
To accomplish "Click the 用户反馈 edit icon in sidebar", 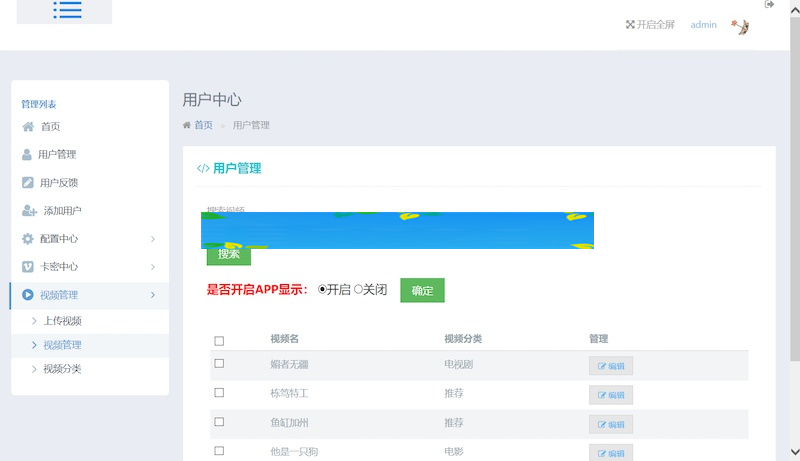I will coord(28,183).
